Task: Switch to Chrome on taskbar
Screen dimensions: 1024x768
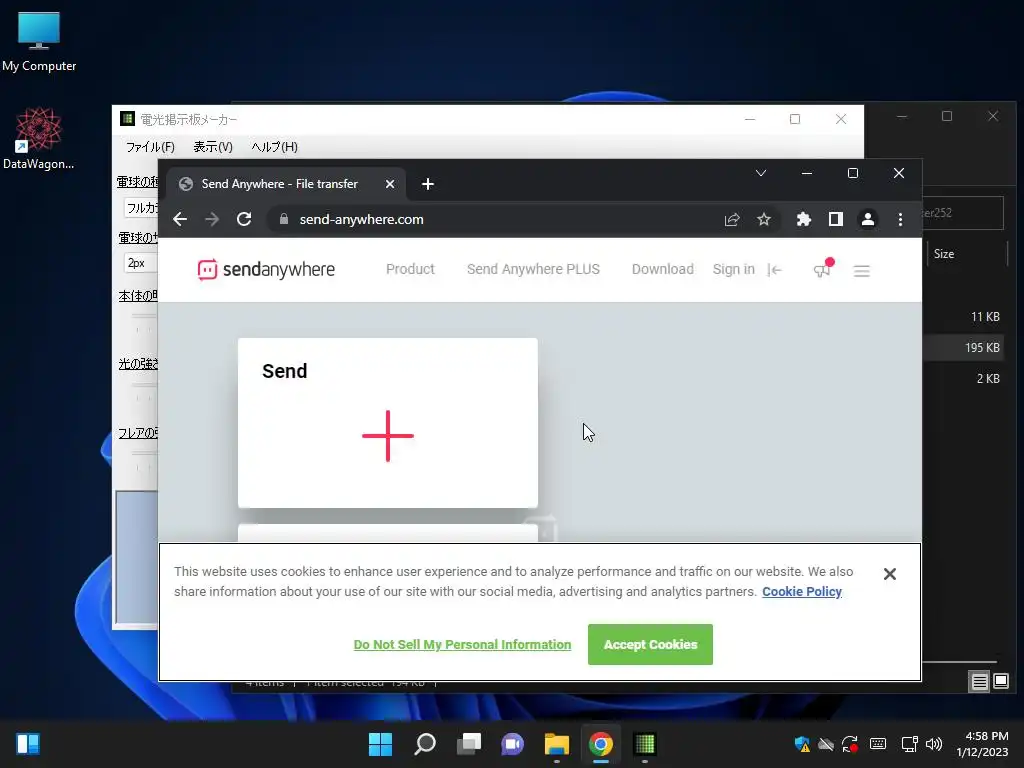Action: click(601, 744)
